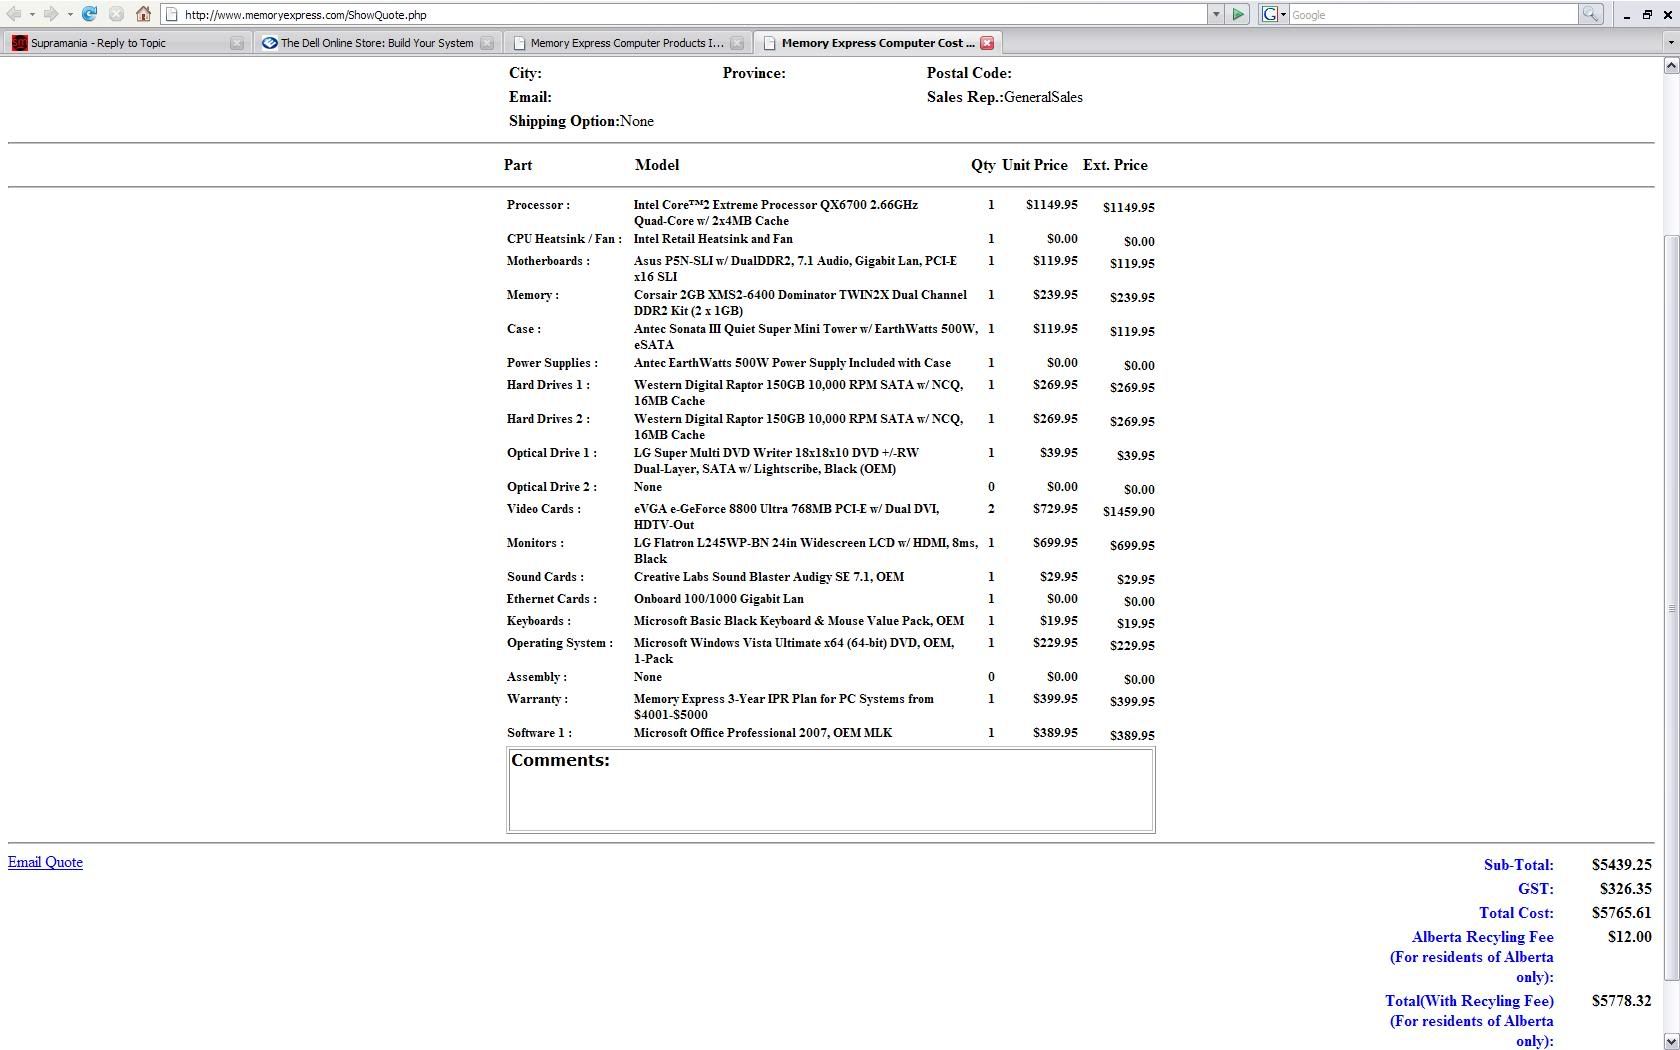Click the Model column header
Screen dimensions: 1680x1050
click(x=657, y=165)
